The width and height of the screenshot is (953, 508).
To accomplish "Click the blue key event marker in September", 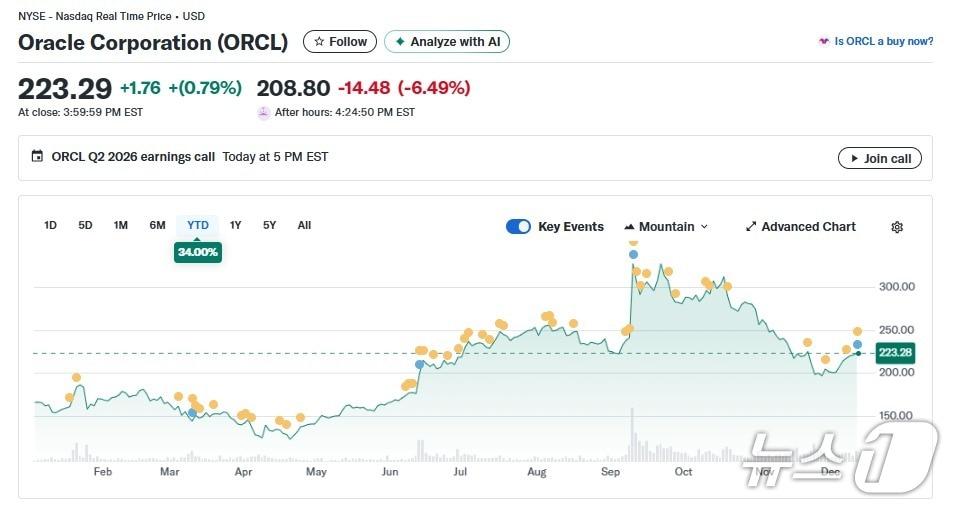I will pos(633,255).
